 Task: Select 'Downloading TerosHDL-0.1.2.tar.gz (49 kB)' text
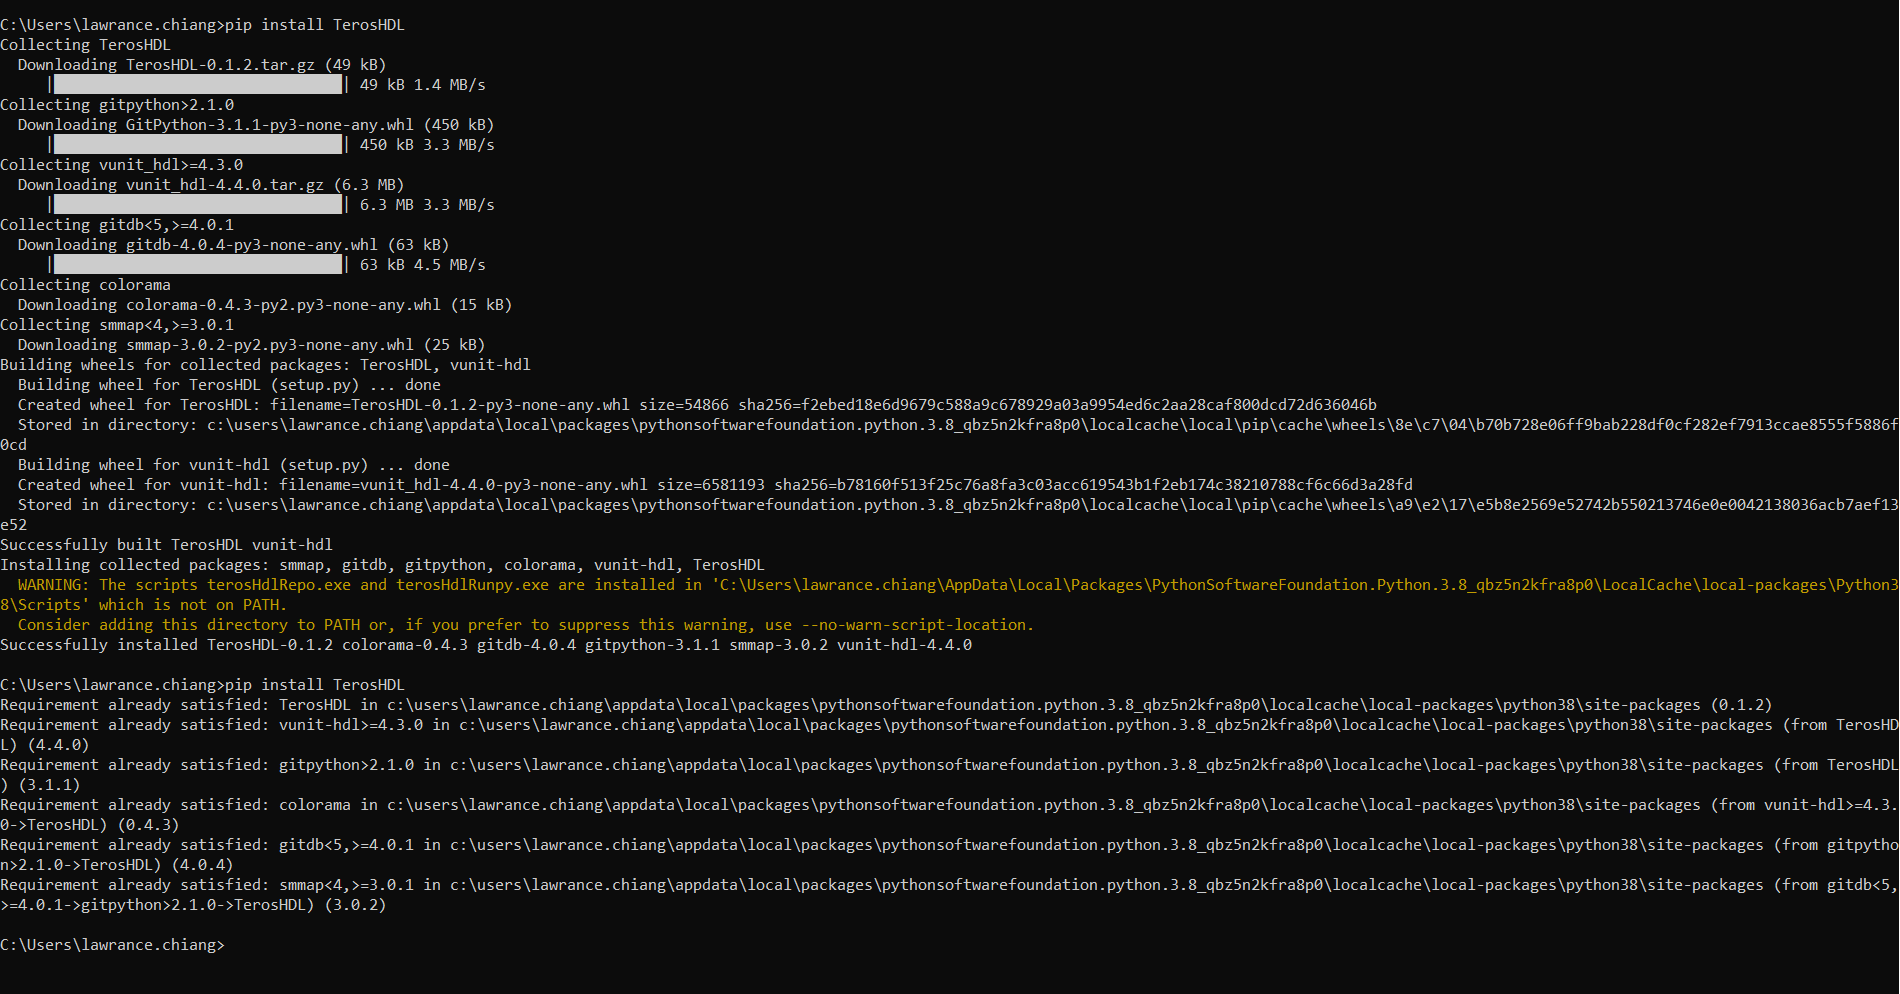pyautogui.click(x=202, y=65)
